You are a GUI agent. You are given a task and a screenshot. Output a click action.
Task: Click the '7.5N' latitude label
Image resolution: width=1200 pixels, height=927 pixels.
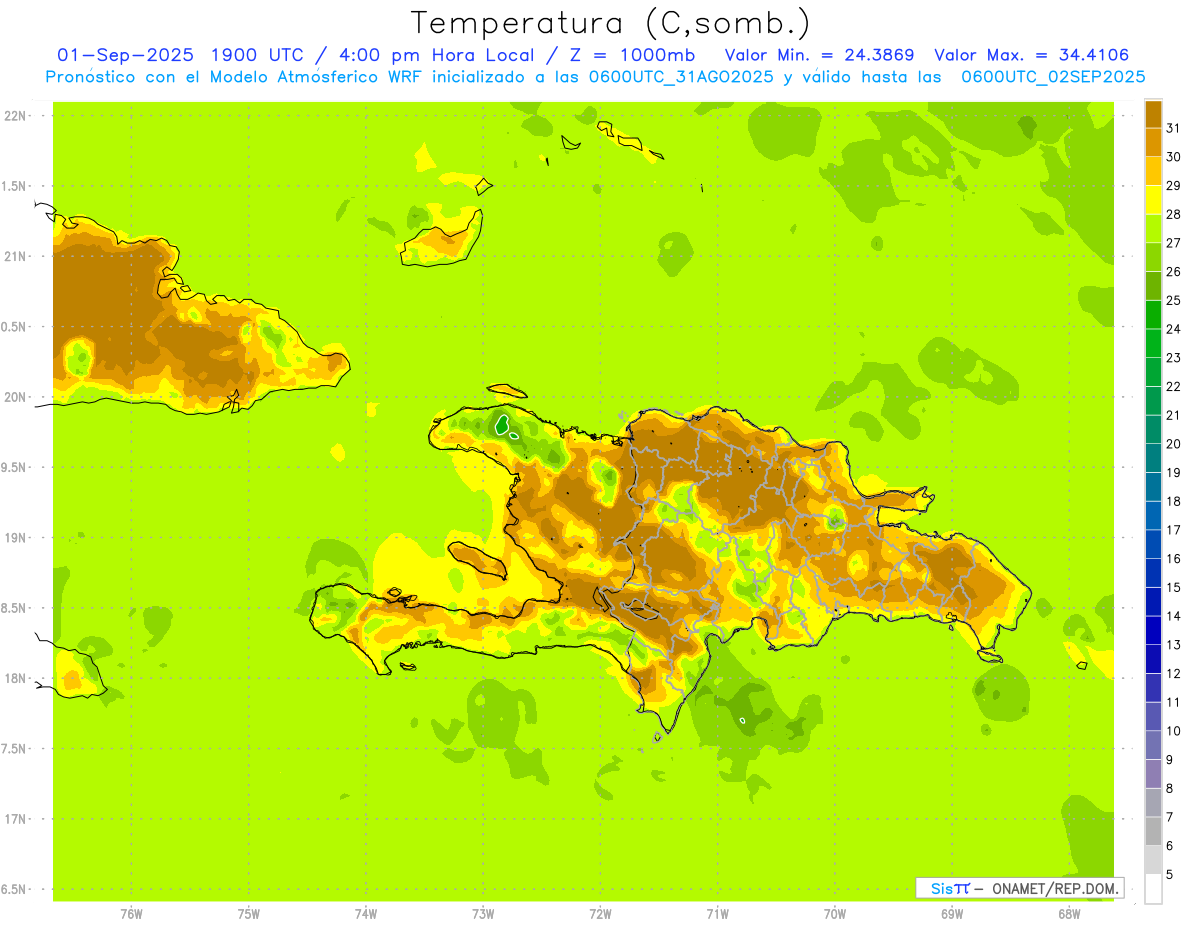point(15,748)
